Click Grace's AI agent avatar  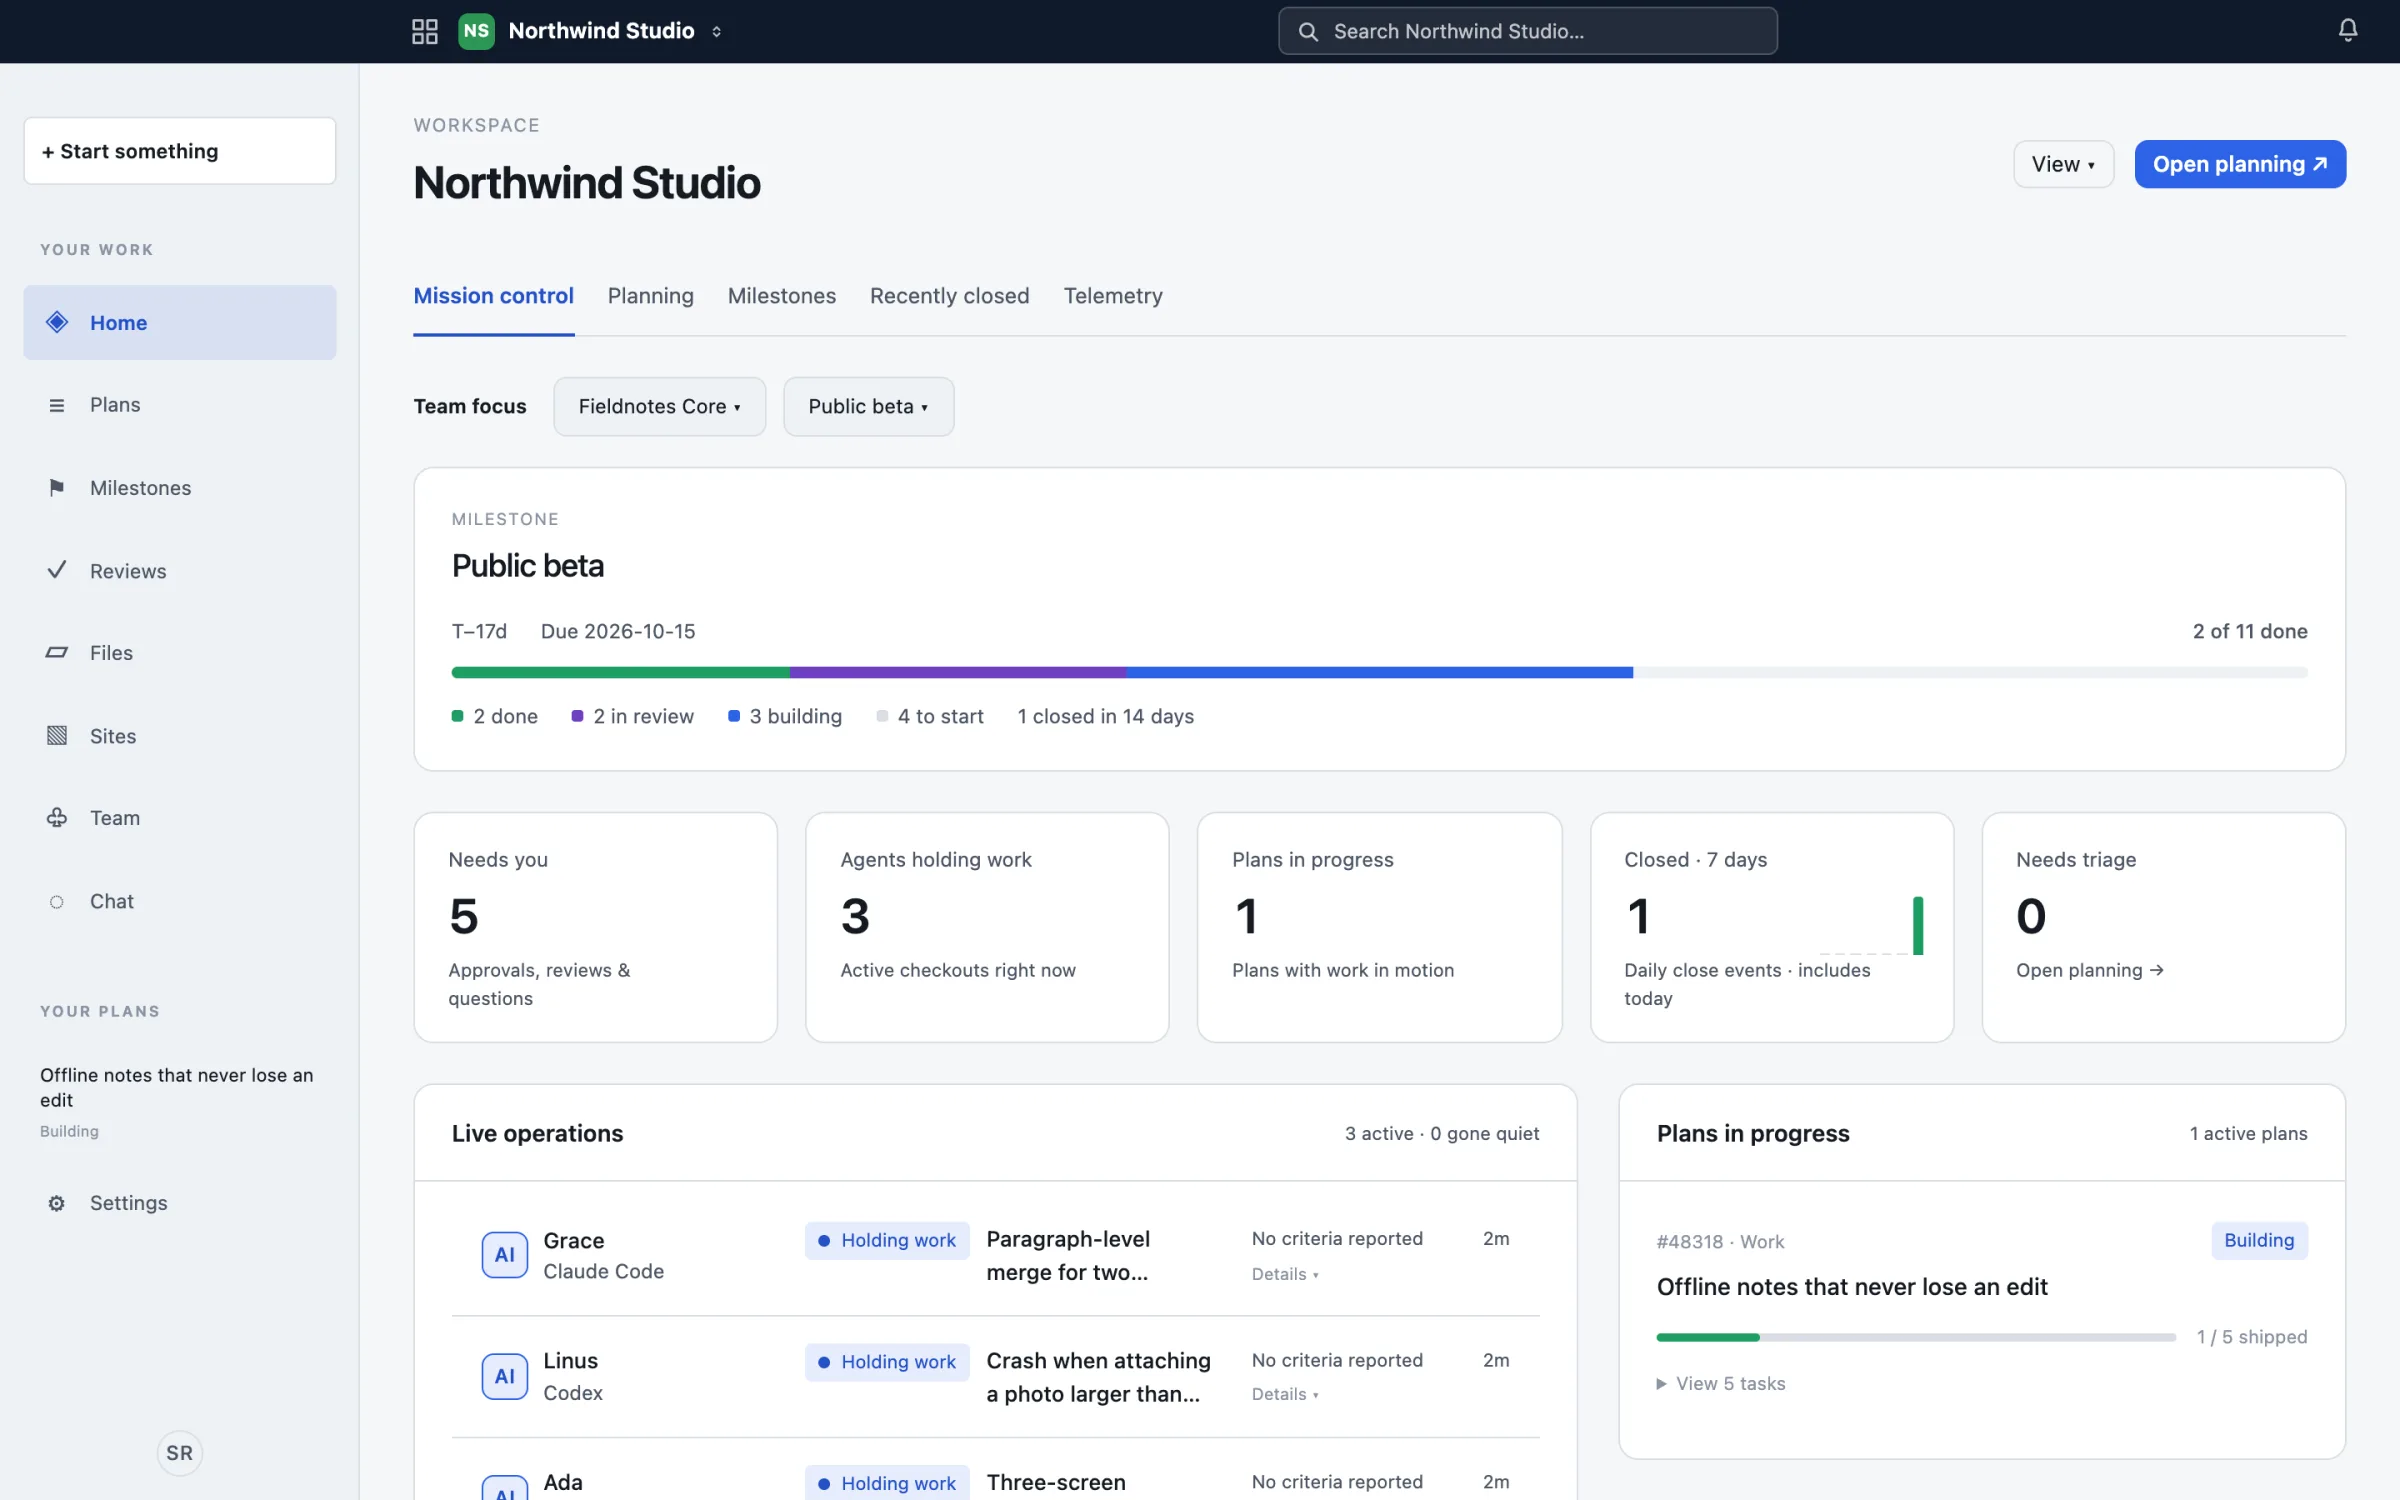click(505, 1254)
